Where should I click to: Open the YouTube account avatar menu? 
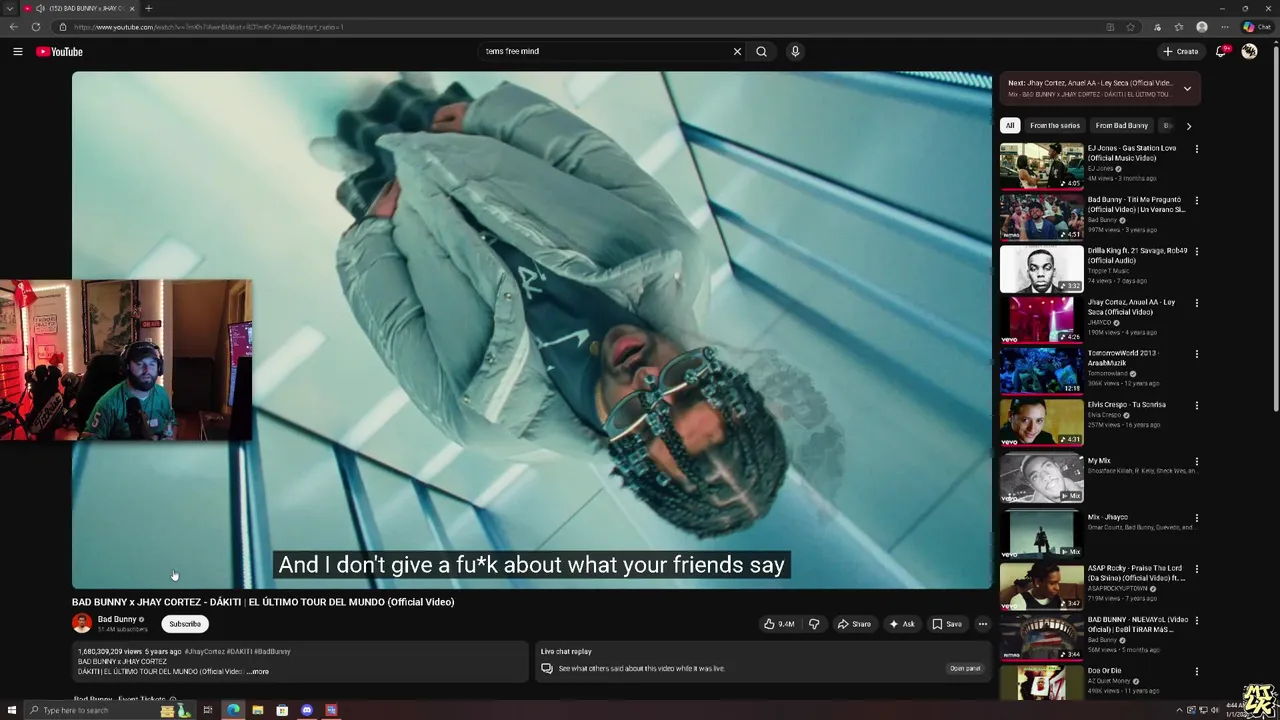(x=1249, y=51)
